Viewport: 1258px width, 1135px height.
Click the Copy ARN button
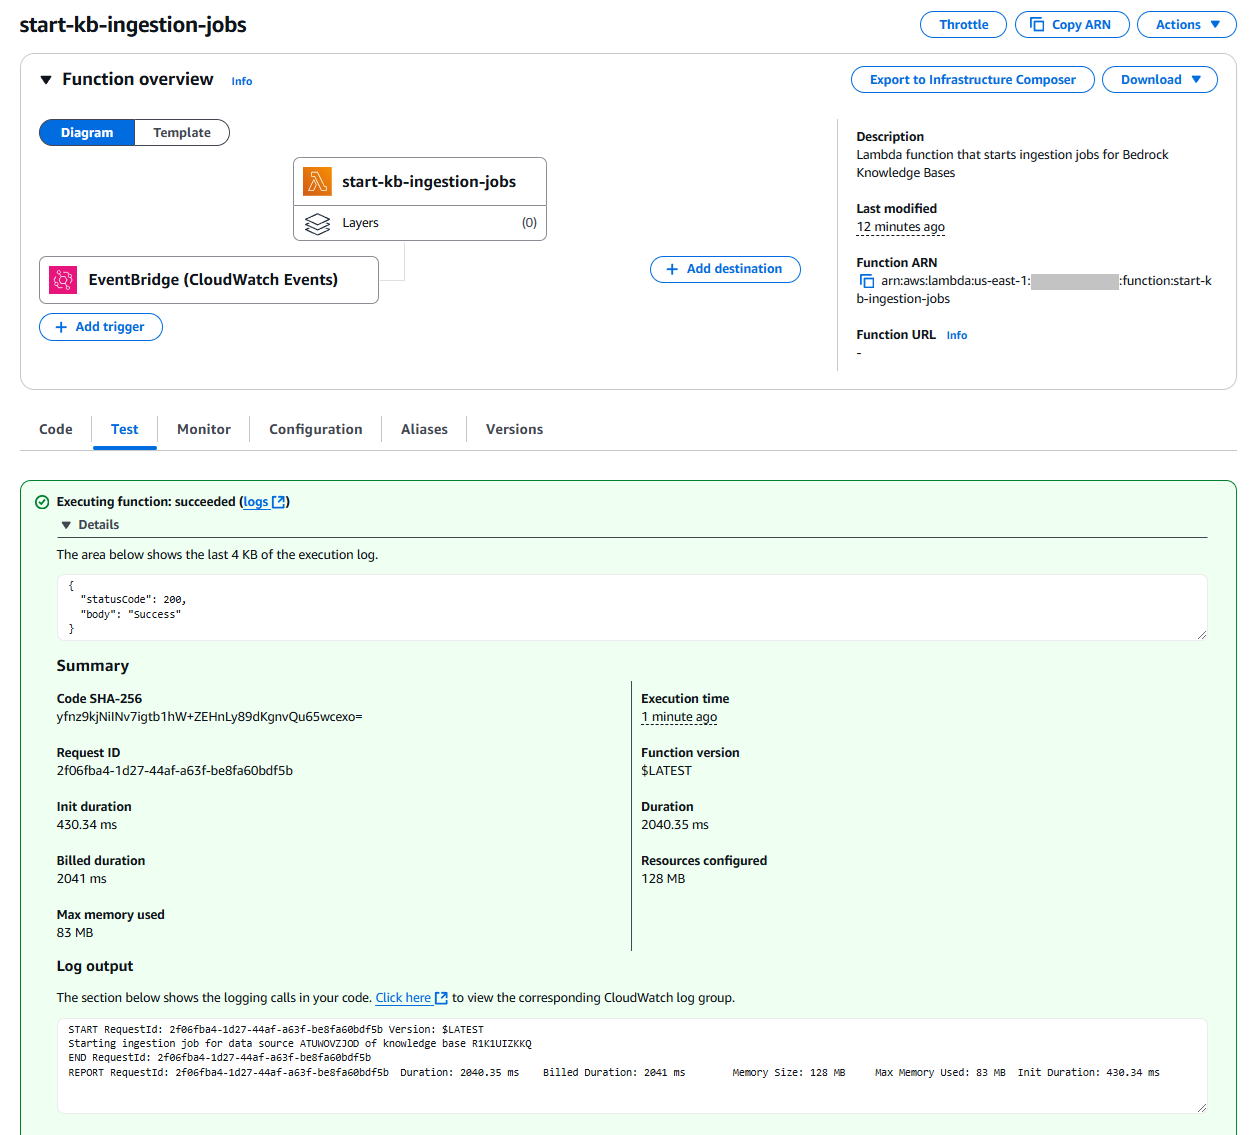click(1072, 24)
